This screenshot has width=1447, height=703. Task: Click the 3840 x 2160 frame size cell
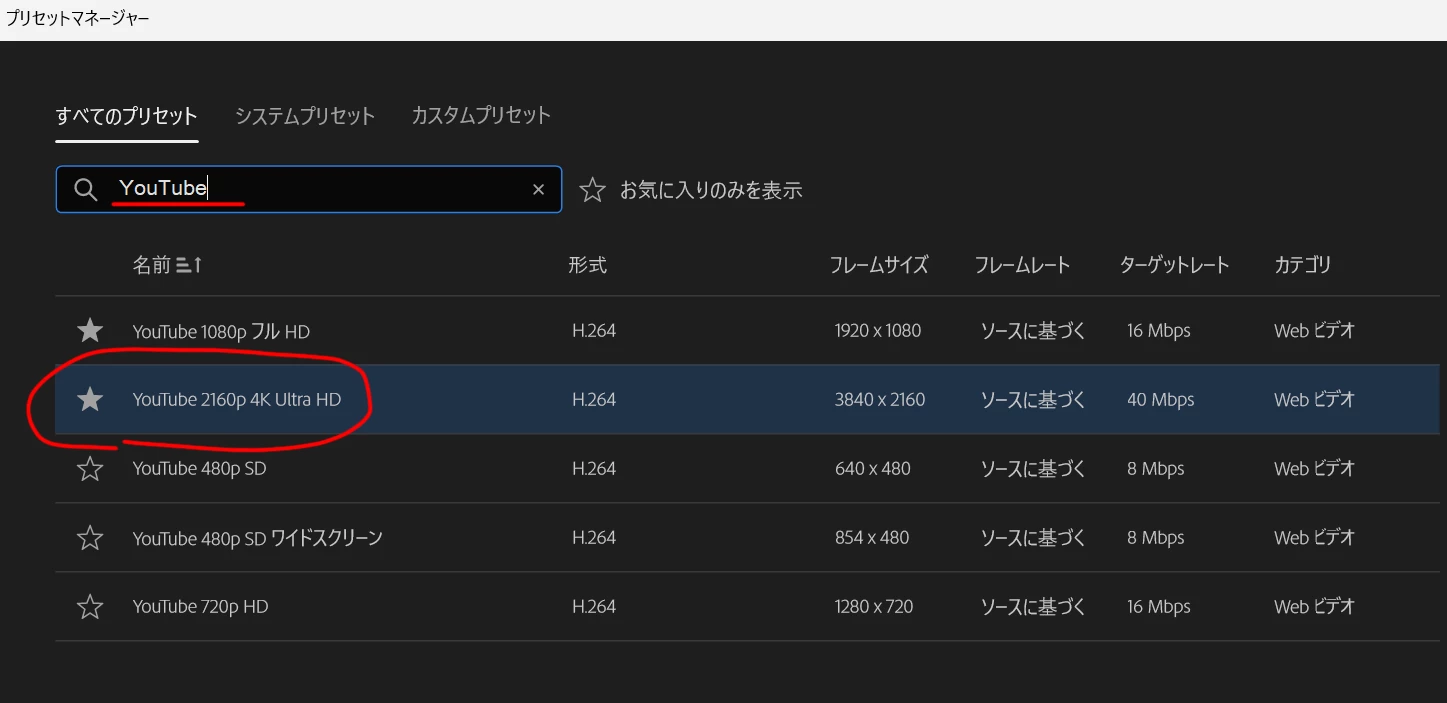(x=880, y=399)
